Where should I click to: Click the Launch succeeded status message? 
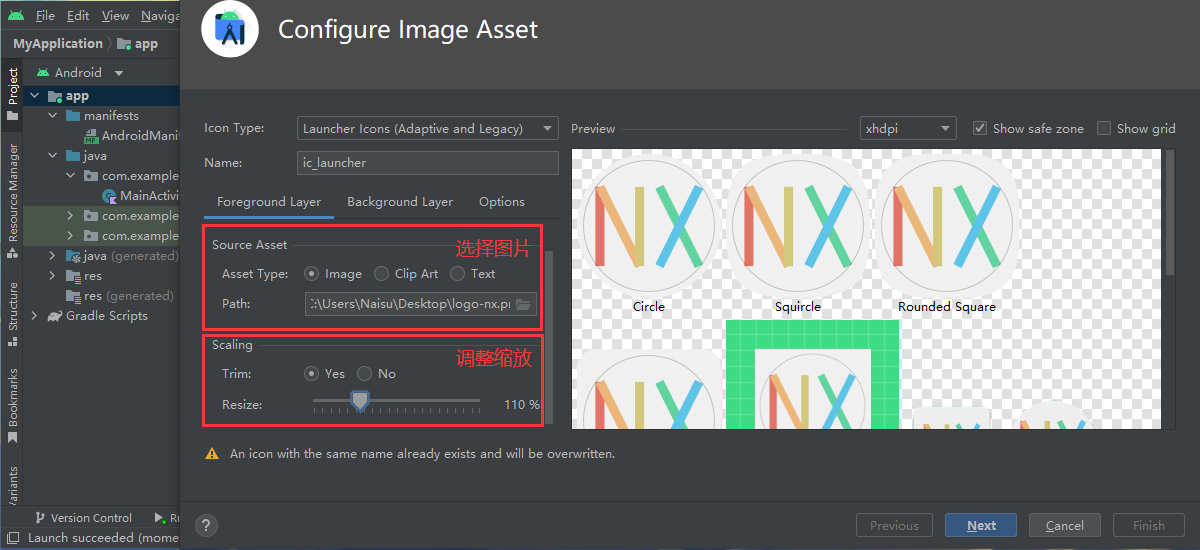103,538
